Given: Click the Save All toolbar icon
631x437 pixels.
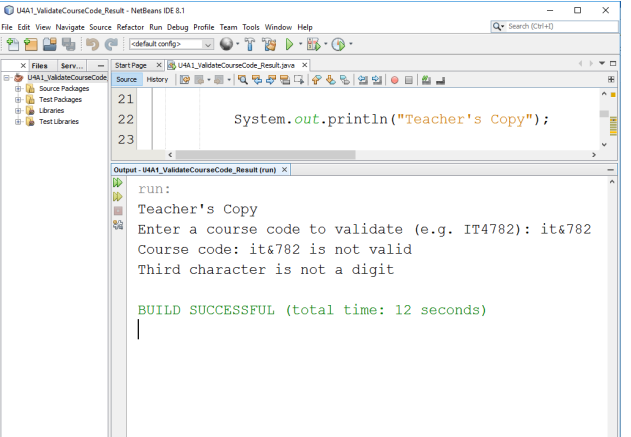Looking at the screenshot, I should pos(68,44).
